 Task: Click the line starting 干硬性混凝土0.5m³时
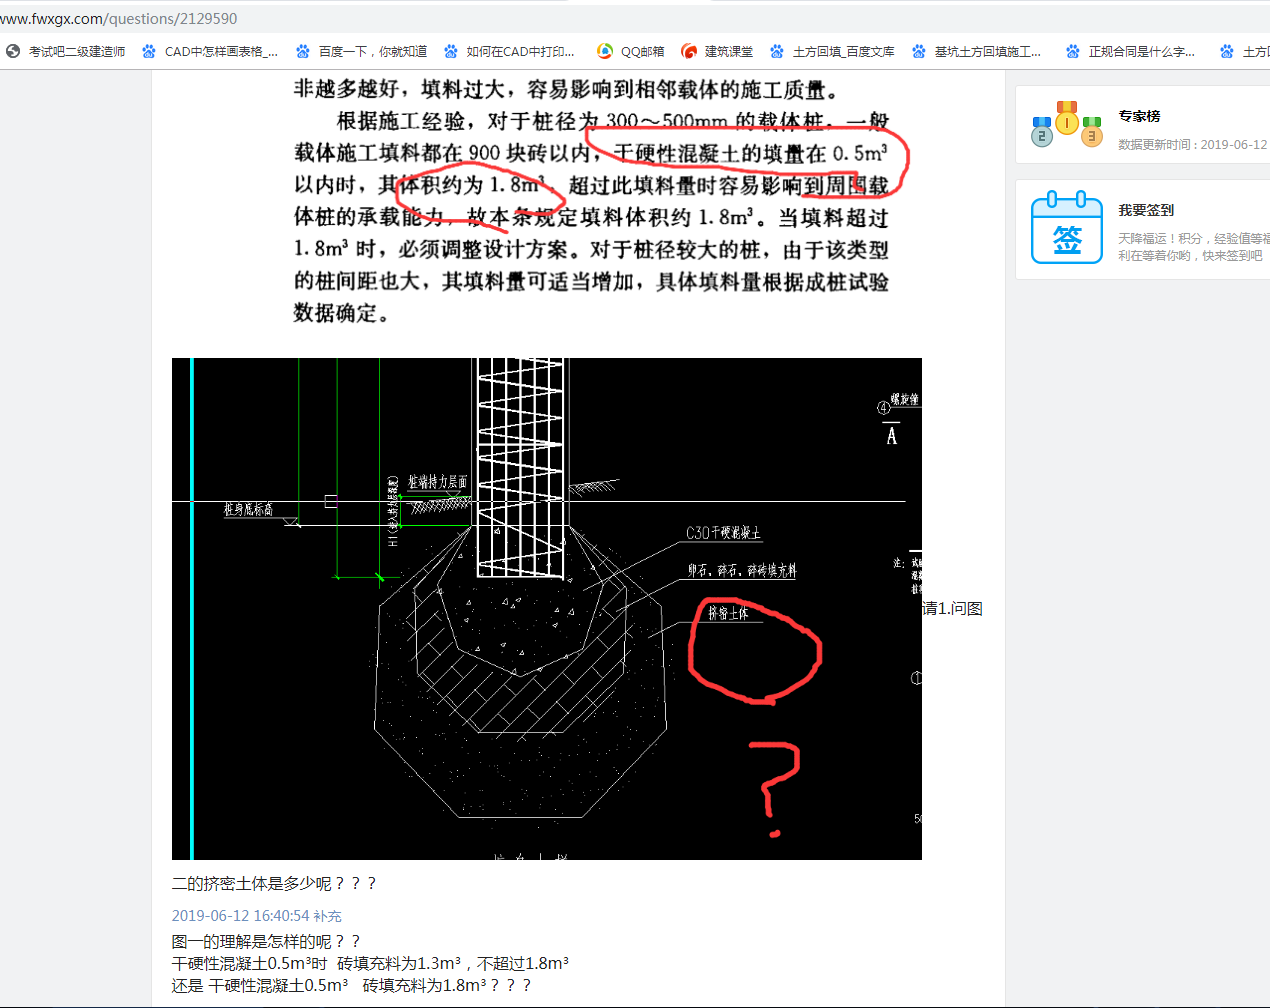(370, 963)
